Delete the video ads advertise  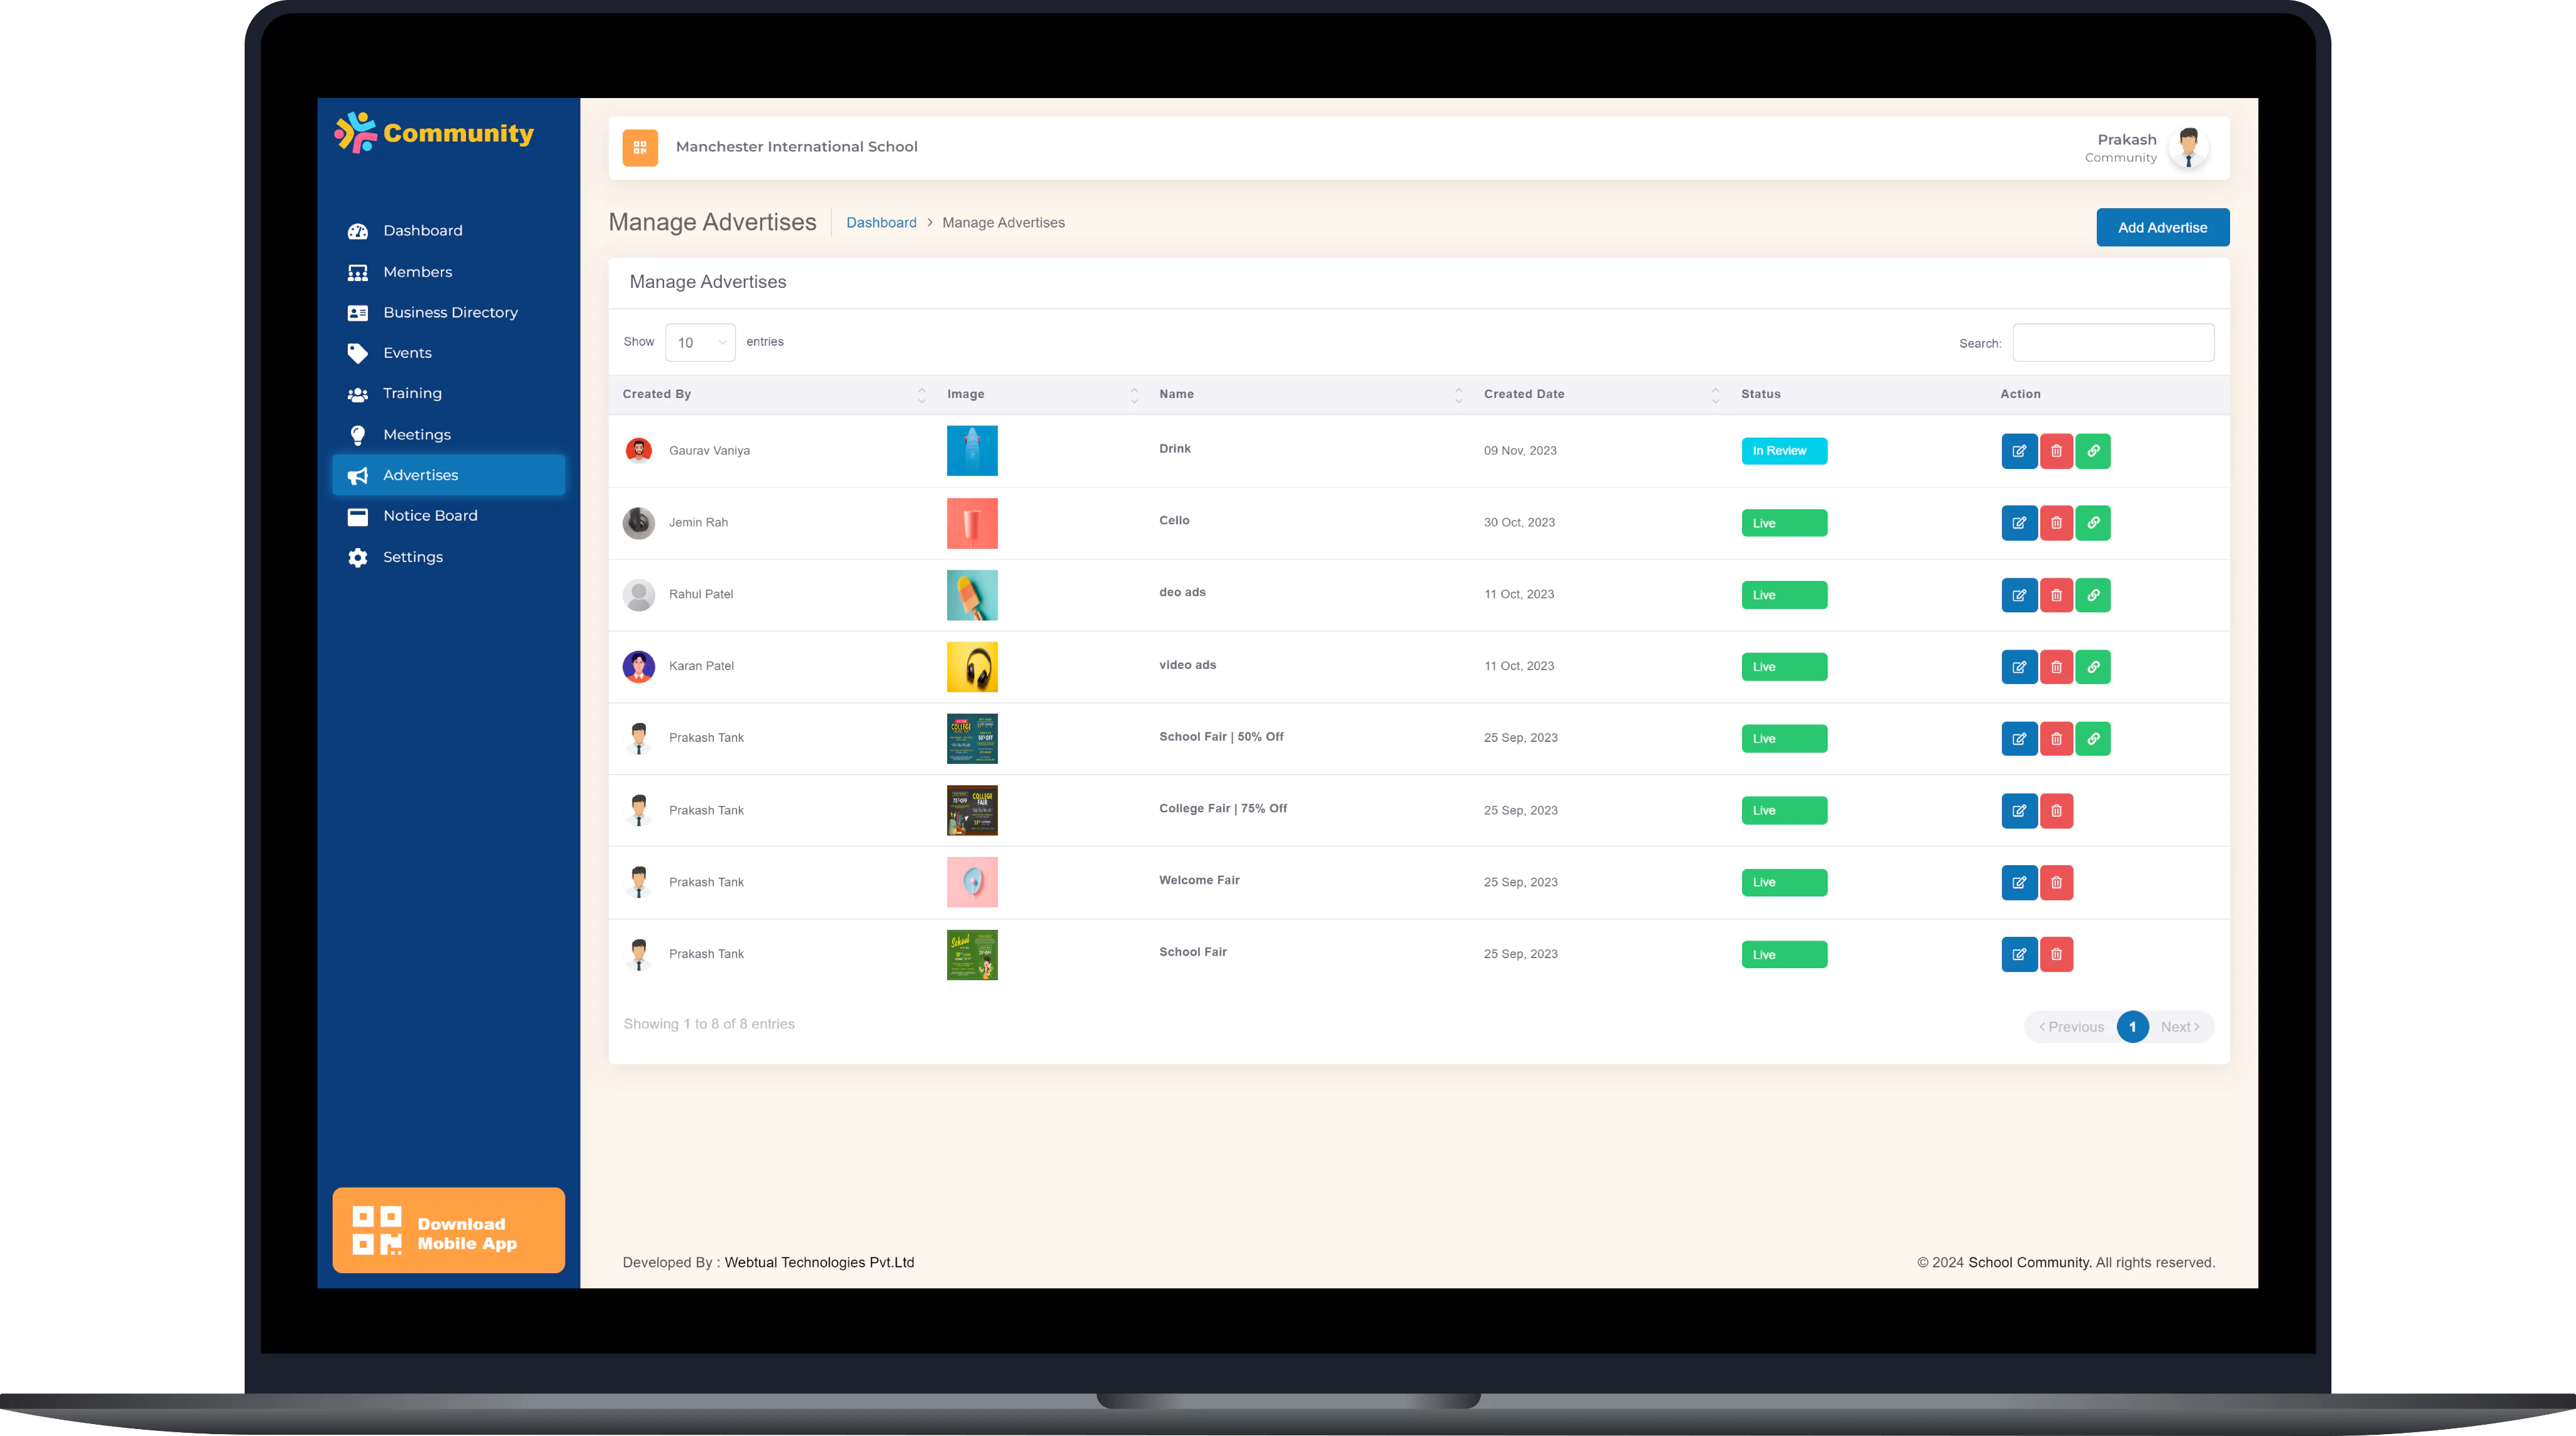2056,667
